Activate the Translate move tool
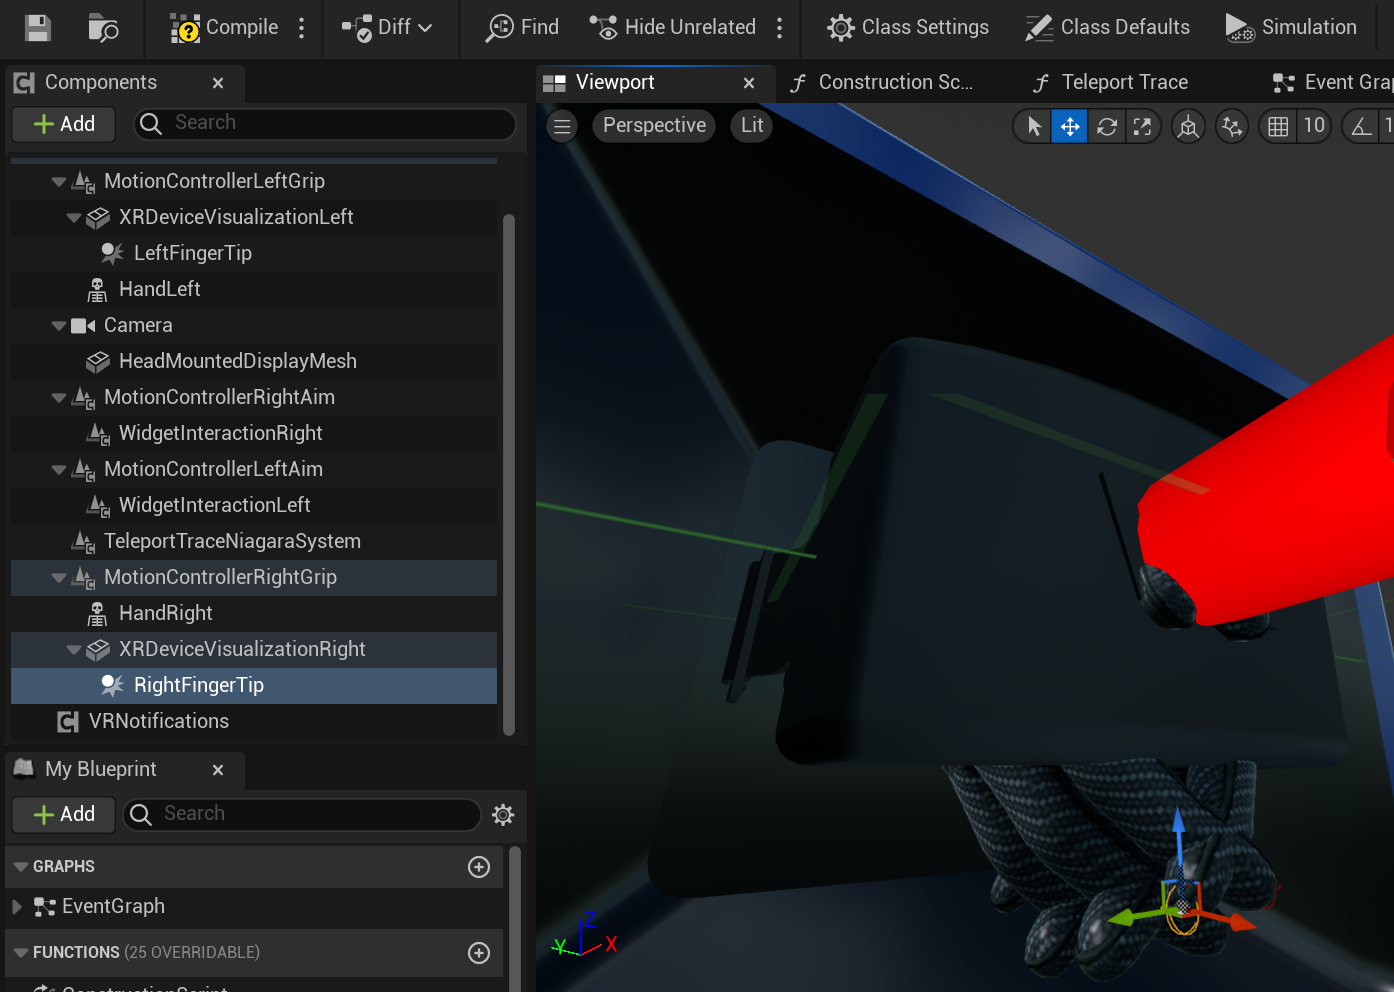Image resolution: width=1394 pixels, height=992 pixels. click(x=1069, y=127)
